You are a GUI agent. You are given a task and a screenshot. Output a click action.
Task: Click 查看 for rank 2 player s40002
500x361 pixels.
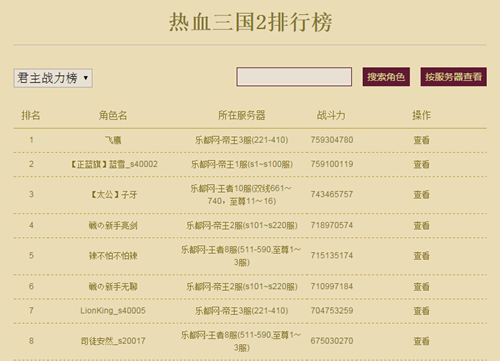click(421, 164)
